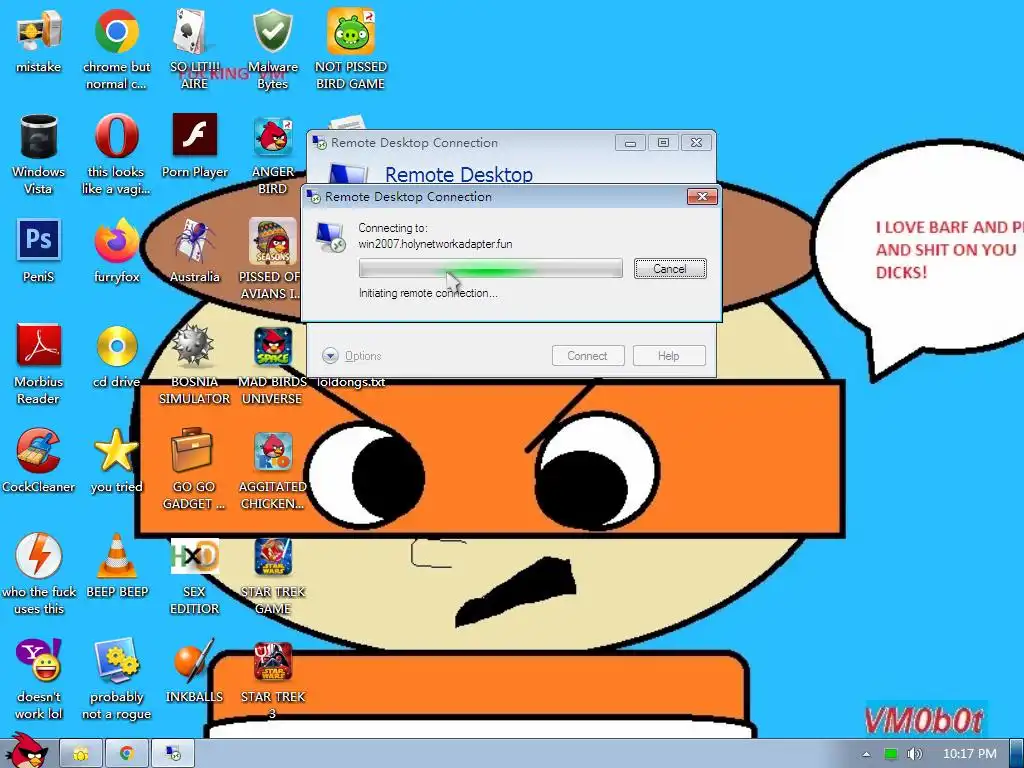
Task: Open the GO GO GADGET briefcase icon
Action: [192, 451]
